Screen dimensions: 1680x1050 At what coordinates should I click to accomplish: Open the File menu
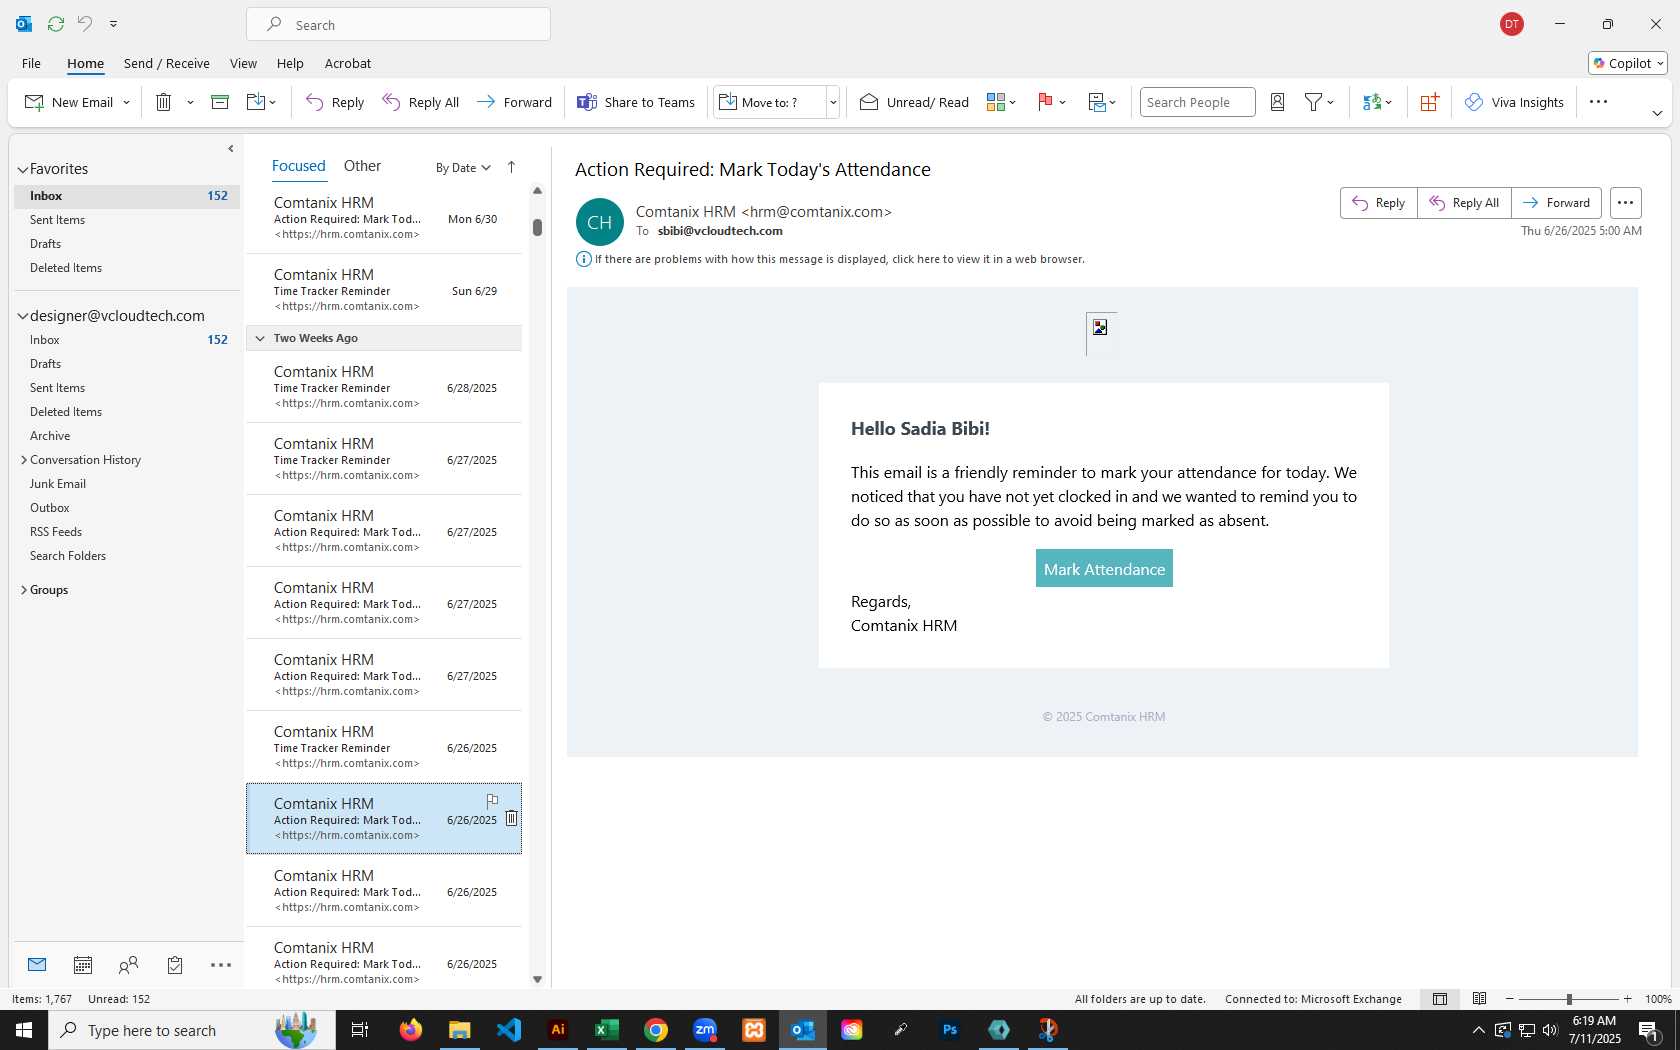tap(31, 63)
